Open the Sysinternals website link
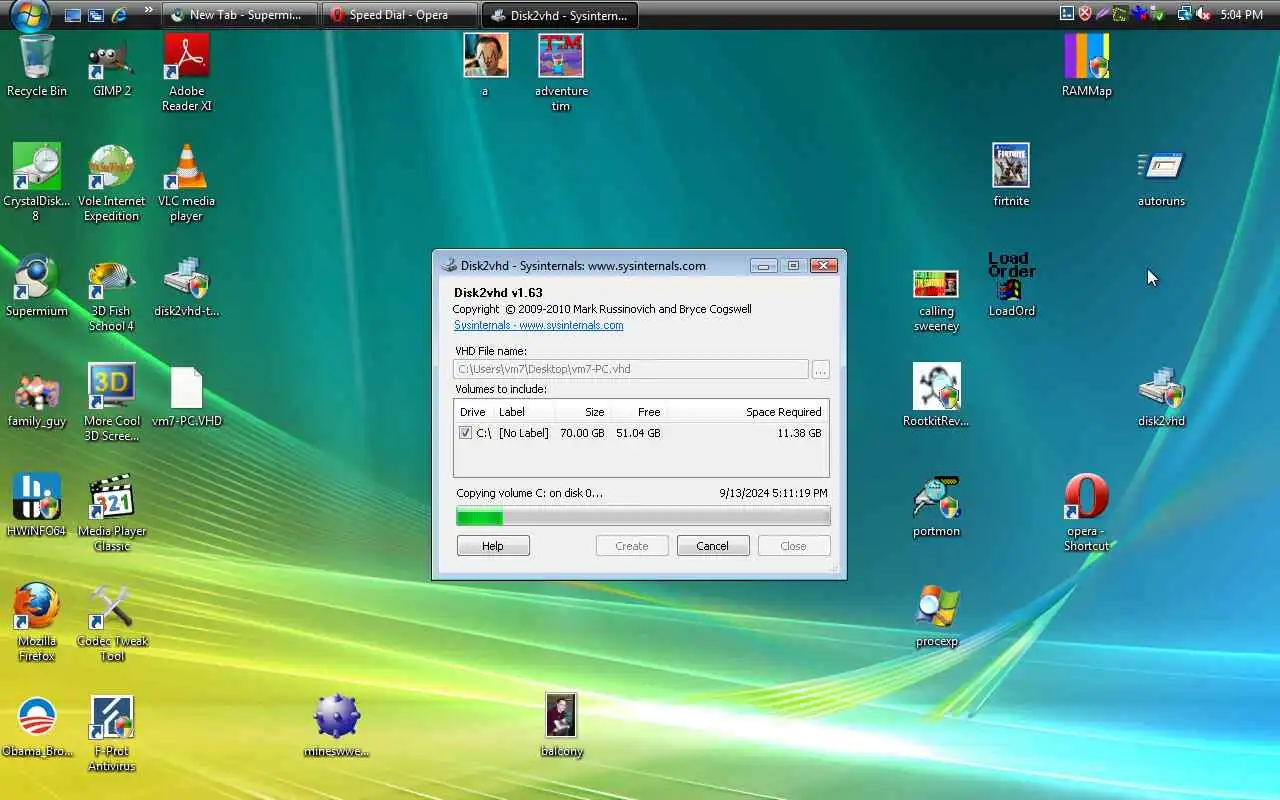 538,325
